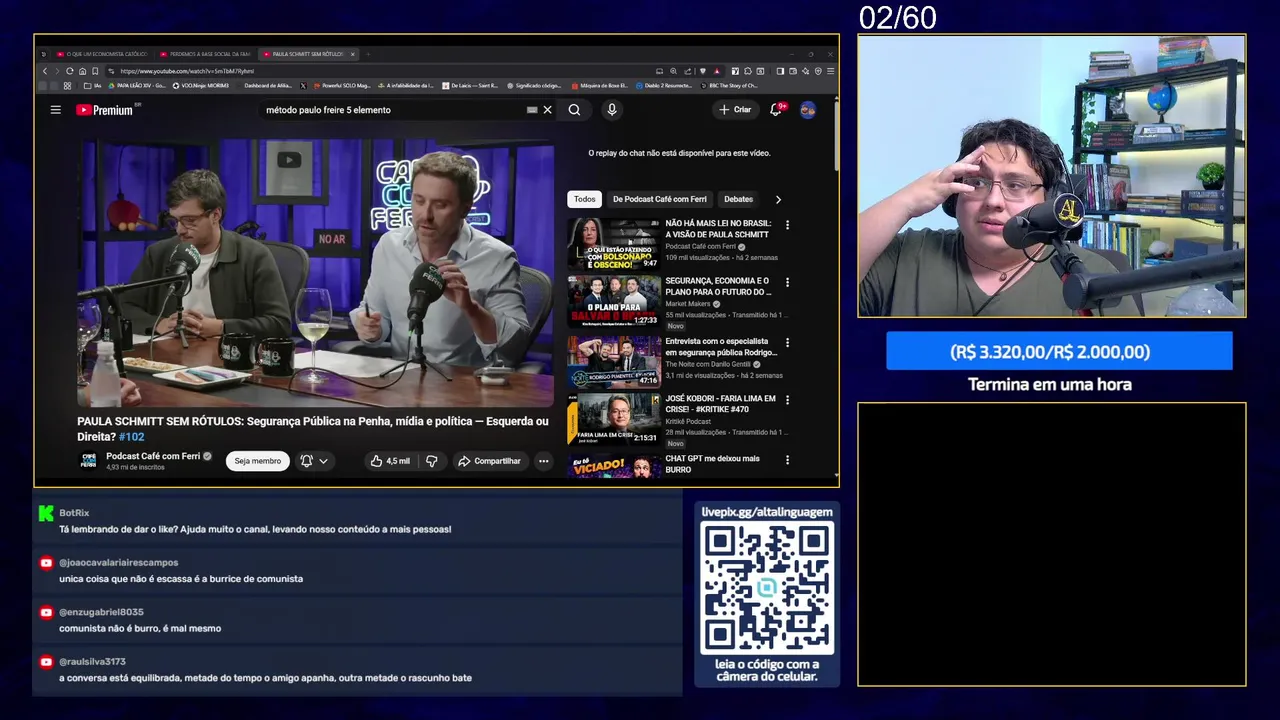Screen dimensions: 1280x720
Task: Bookmark this page with the bookmark icon
Action: pyautogui.click(x=95, y=71)
